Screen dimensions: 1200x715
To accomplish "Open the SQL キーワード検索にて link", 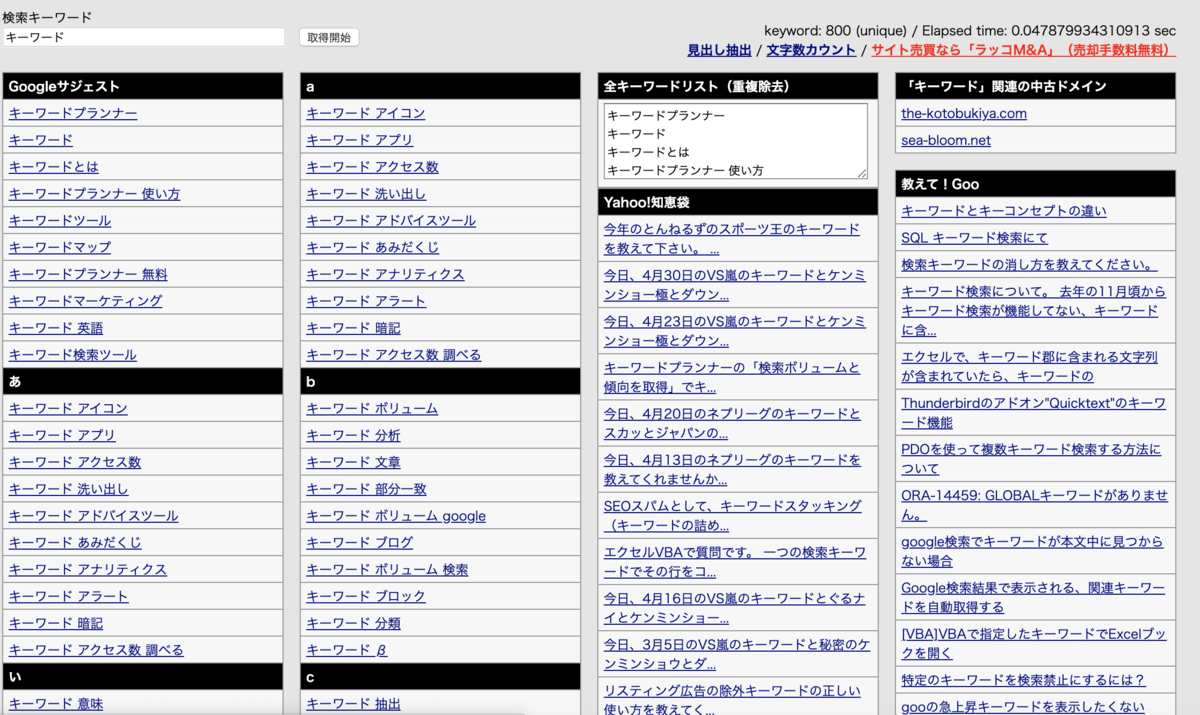I will 974,238.
